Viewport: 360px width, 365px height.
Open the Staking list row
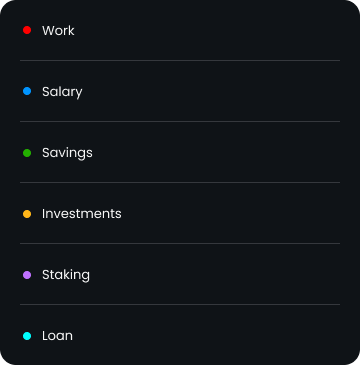tap(180, 274)
